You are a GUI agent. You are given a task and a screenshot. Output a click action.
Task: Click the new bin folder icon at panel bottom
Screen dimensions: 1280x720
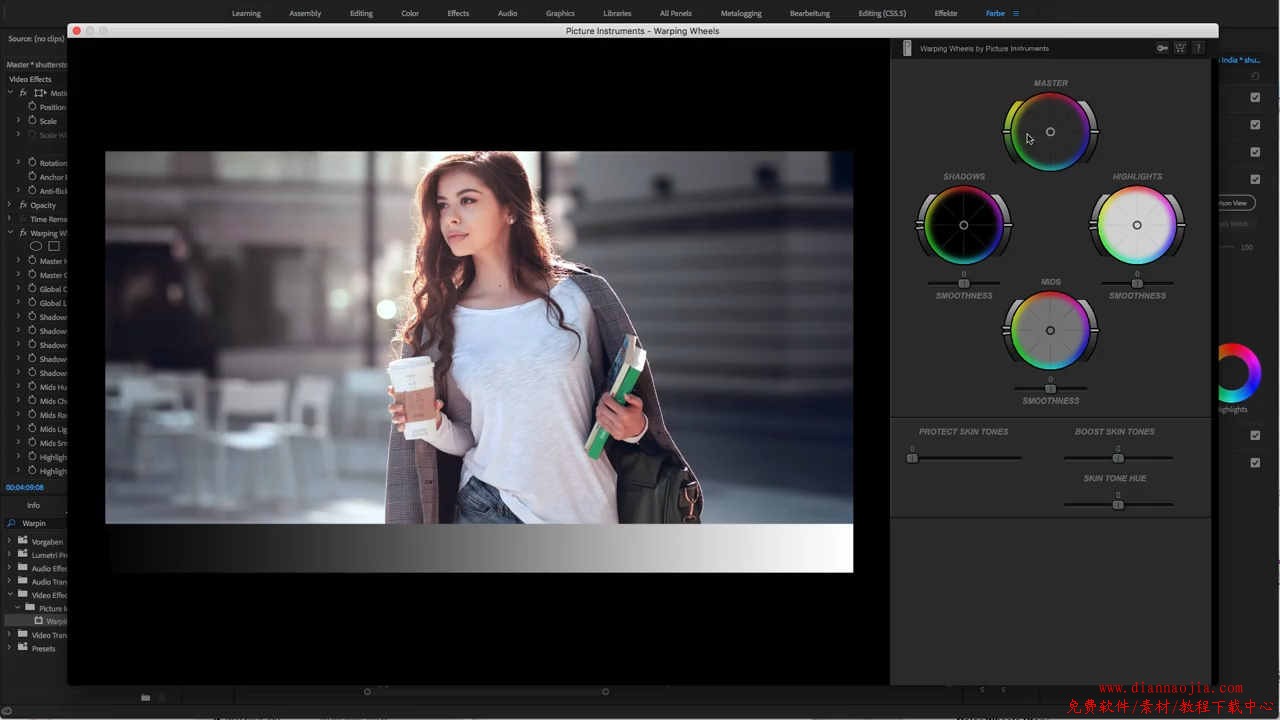[x=145, y=697]
